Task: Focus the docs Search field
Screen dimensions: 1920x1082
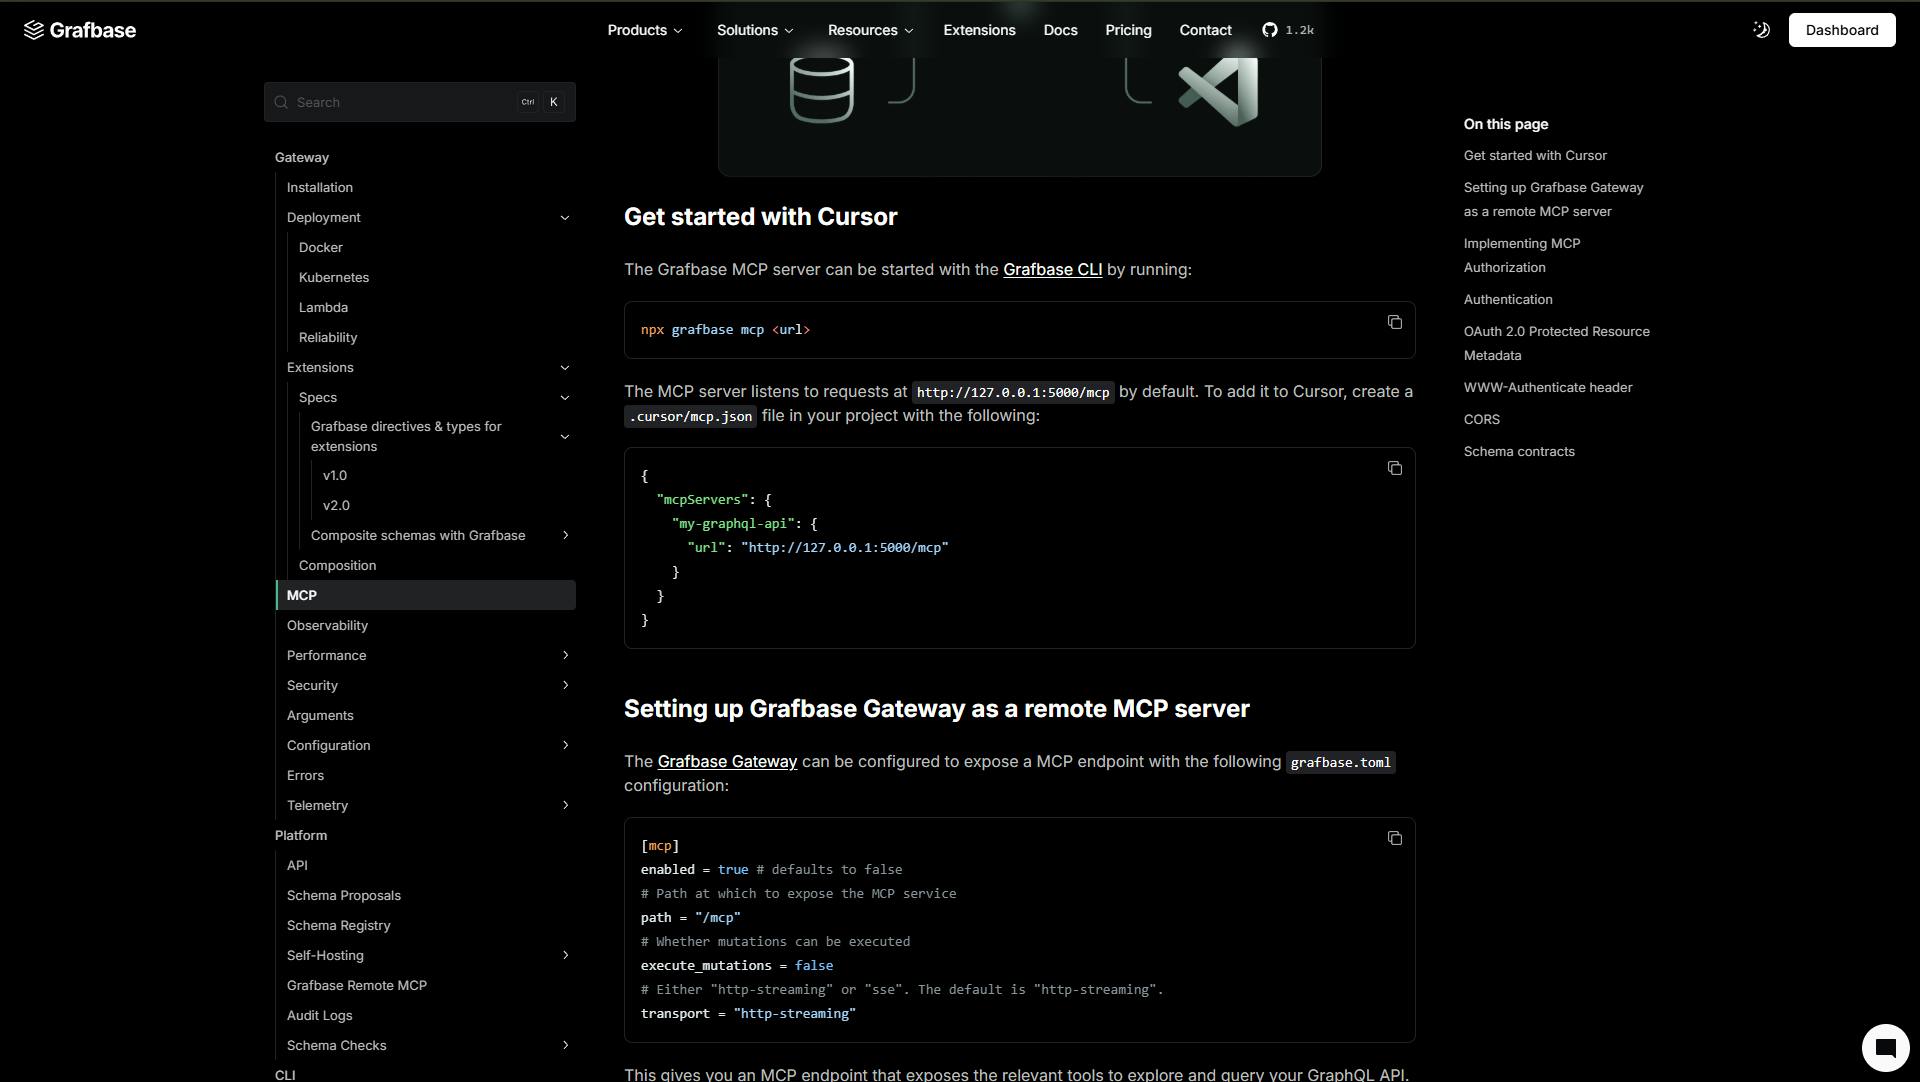Action: (x=400, y=102)
